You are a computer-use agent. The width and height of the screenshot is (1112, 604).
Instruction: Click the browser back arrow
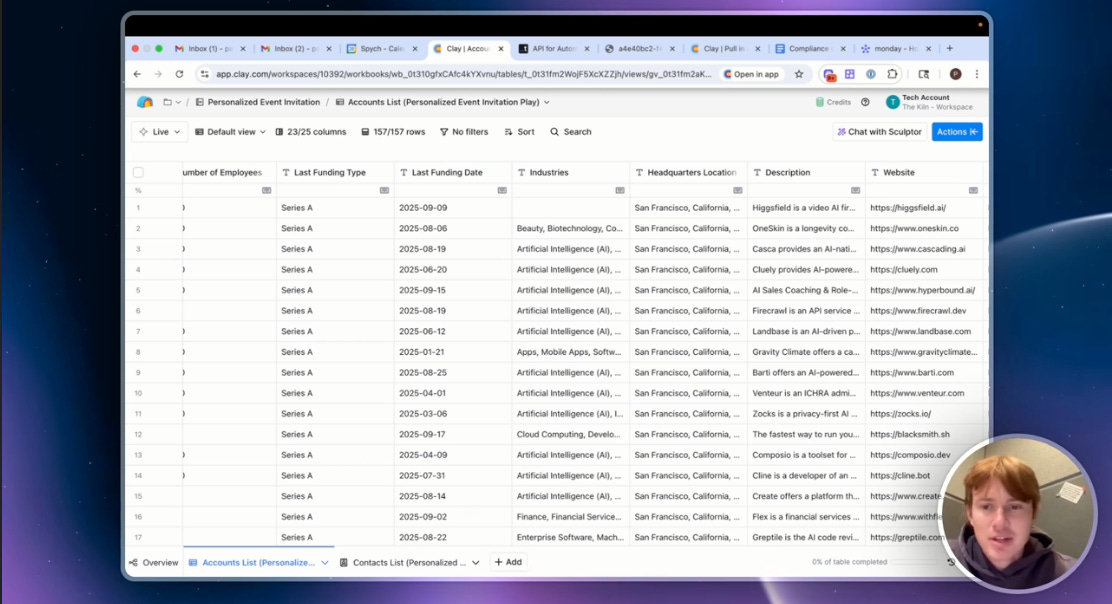[138, 74]
